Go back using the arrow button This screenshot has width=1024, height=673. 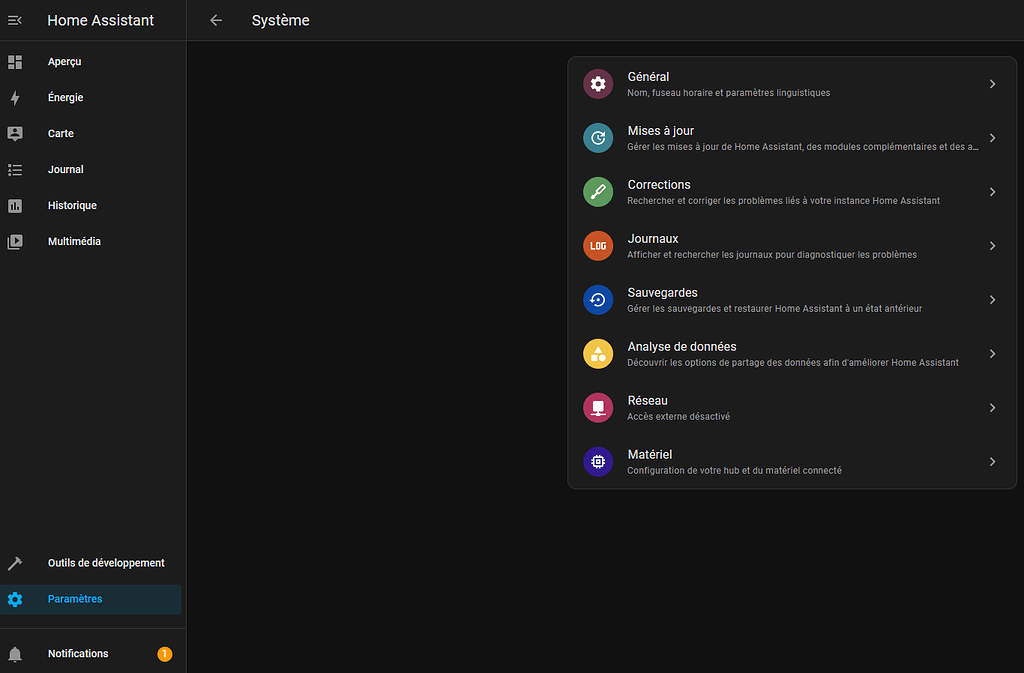(216, 19)
